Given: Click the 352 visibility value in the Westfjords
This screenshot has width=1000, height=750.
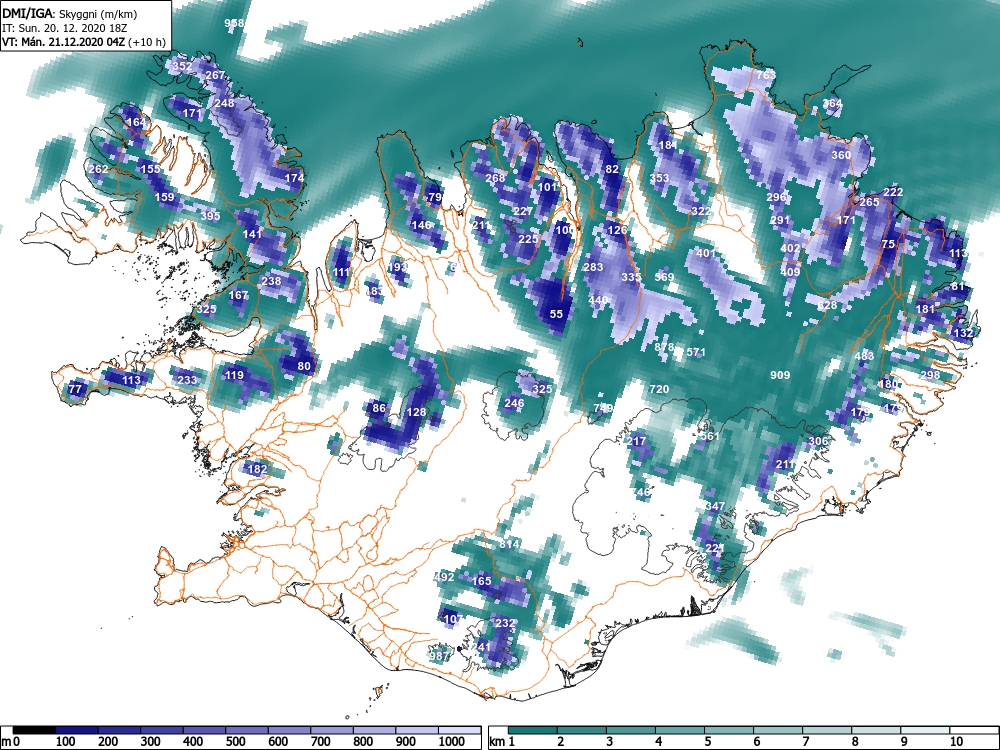Looking at the screenshot, I should tap(182, 66).
